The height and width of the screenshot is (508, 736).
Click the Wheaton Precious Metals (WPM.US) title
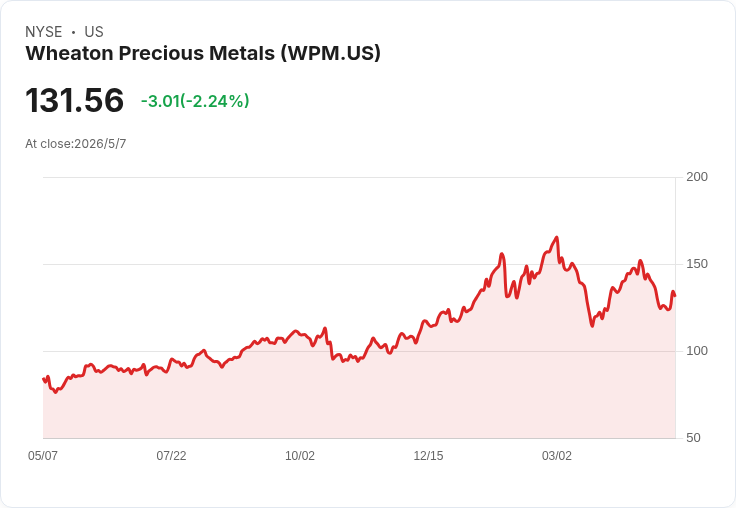(203, 53)
